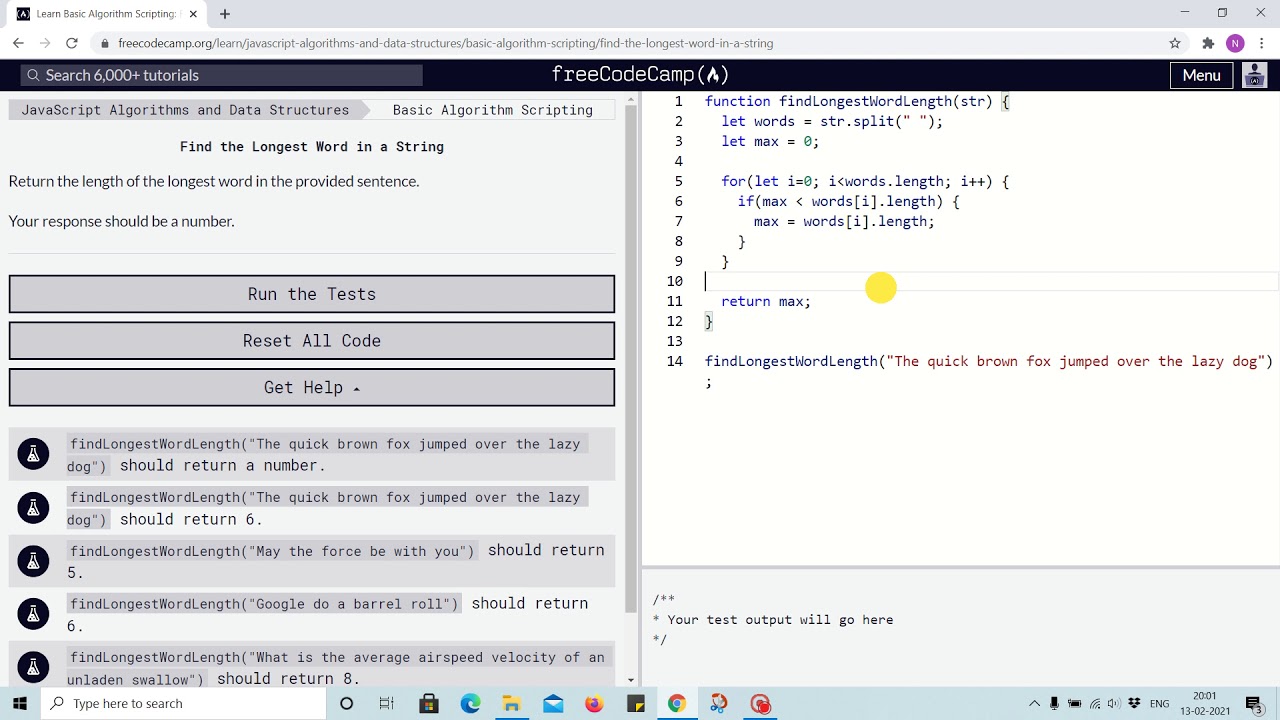The width and height of the screenshot is (1280, 720).
Task: Expand the Get Help dropdown
Action: coord(312,388)
